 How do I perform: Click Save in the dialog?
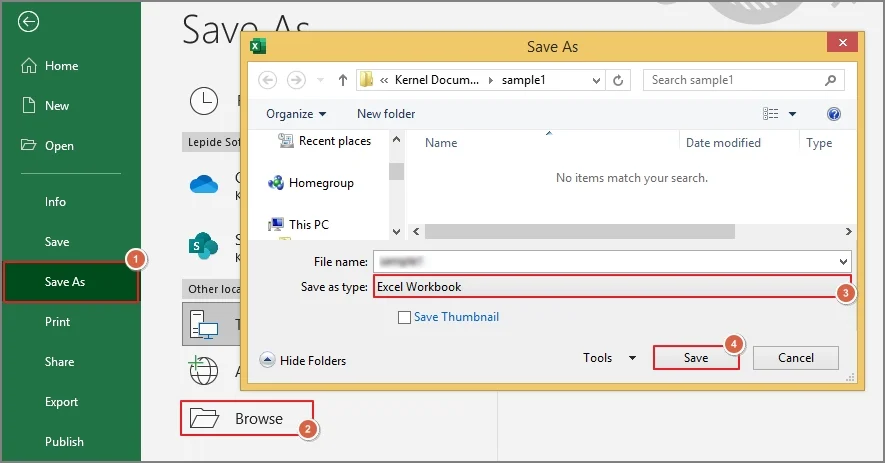tap(696, 358)
